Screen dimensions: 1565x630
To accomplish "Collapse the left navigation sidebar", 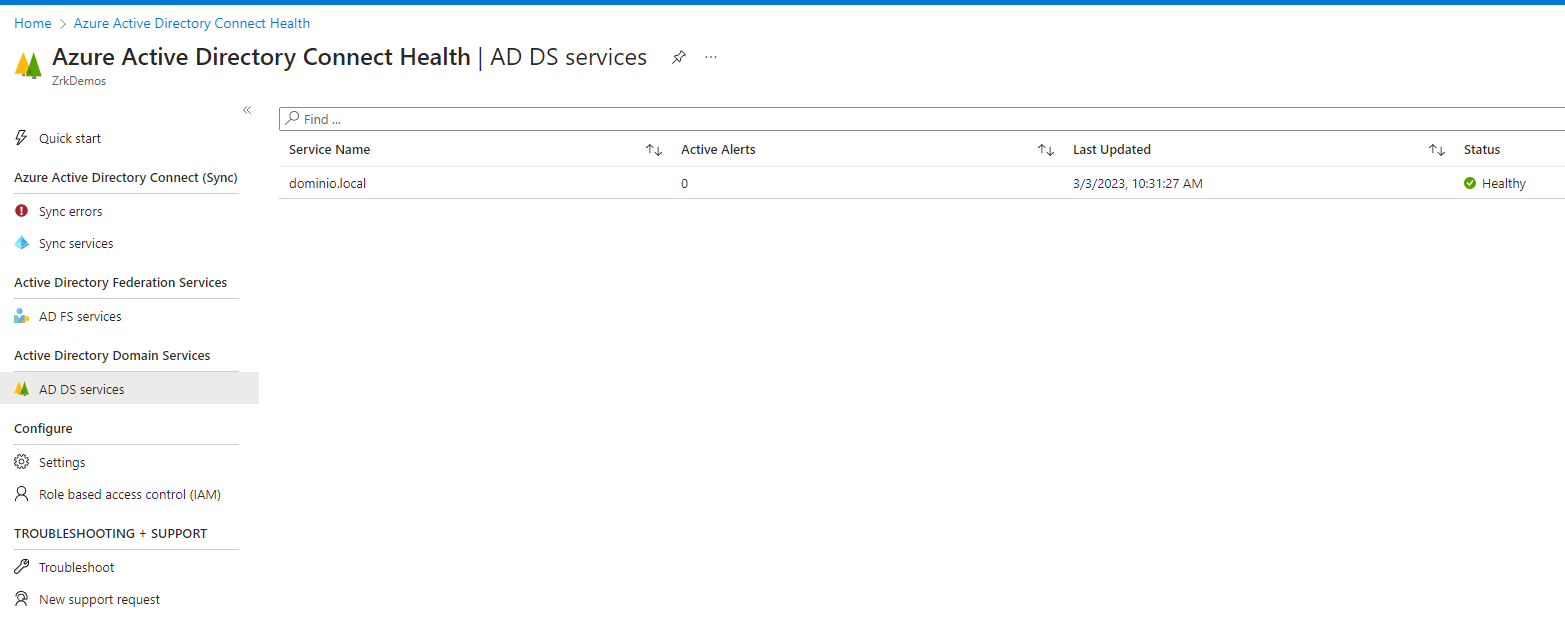I will pyautogui.click(x=247, y=110).
